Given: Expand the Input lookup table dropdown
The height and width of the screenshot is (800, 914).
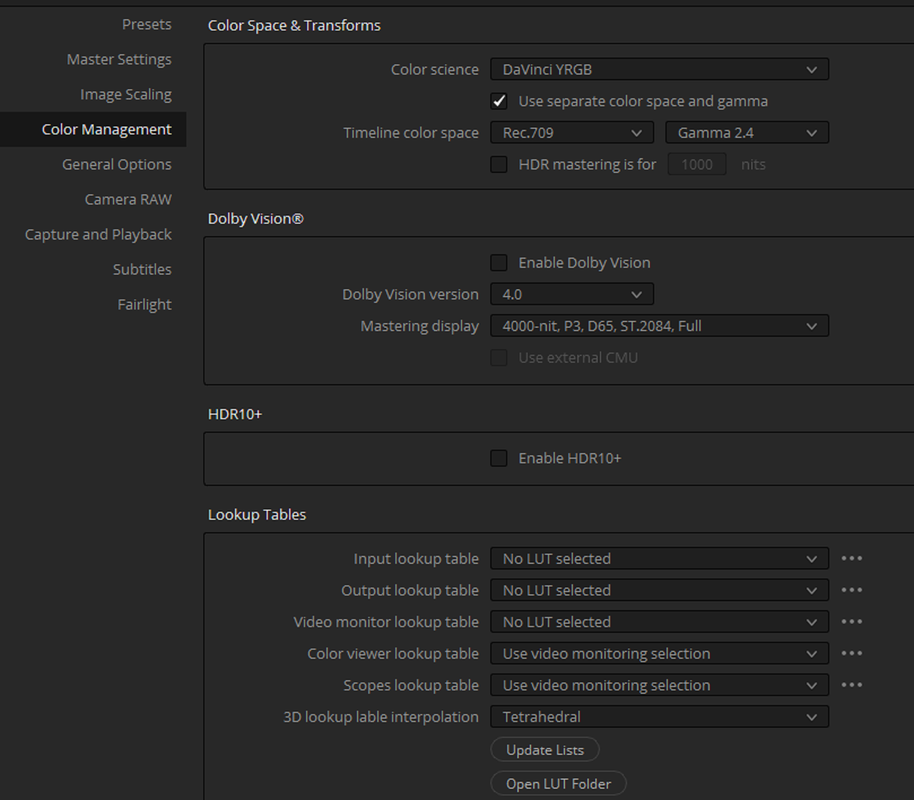Looking at the screenshot, I should pyautogui.click(x=659, y=559).
